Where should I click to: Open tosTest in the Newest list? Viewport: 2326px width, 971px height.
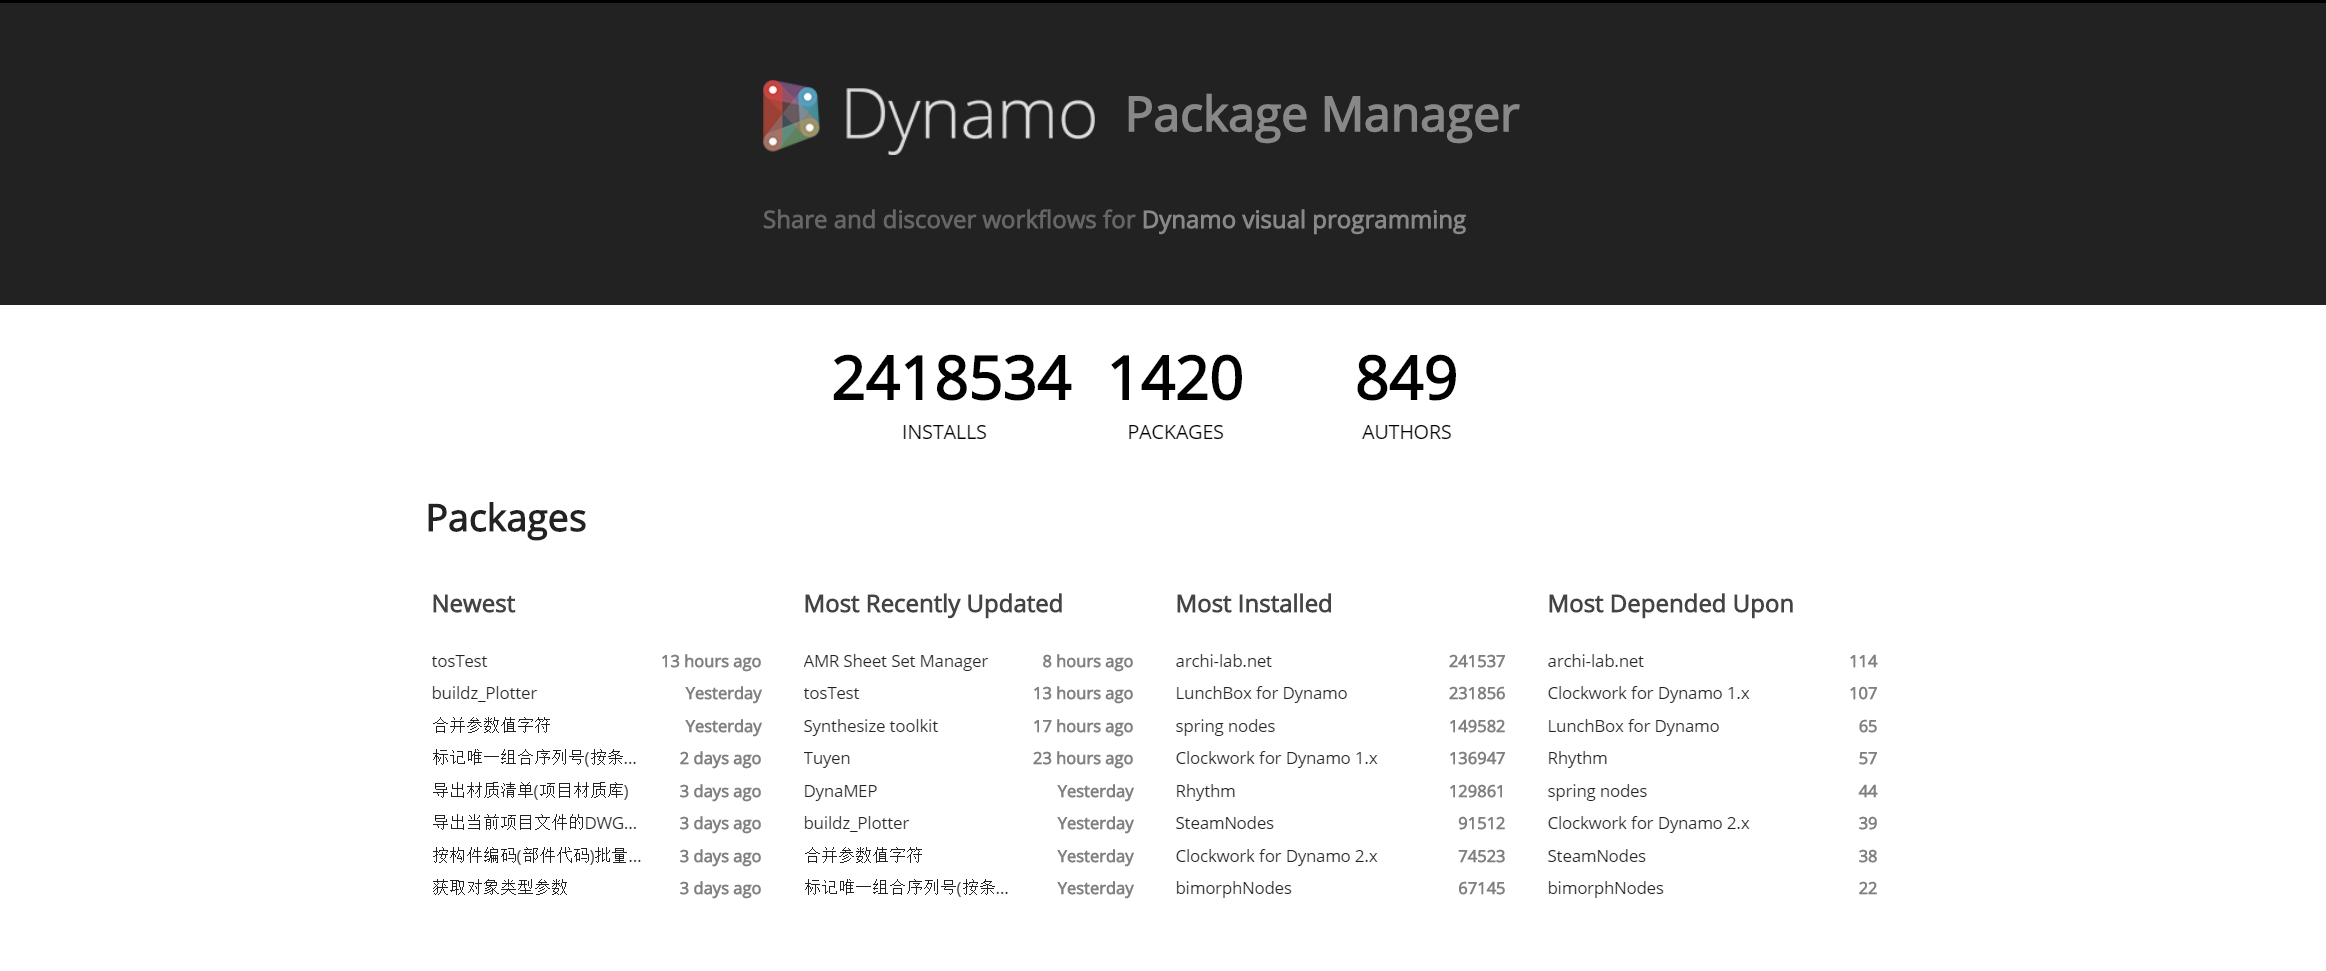tap(459, 661)
